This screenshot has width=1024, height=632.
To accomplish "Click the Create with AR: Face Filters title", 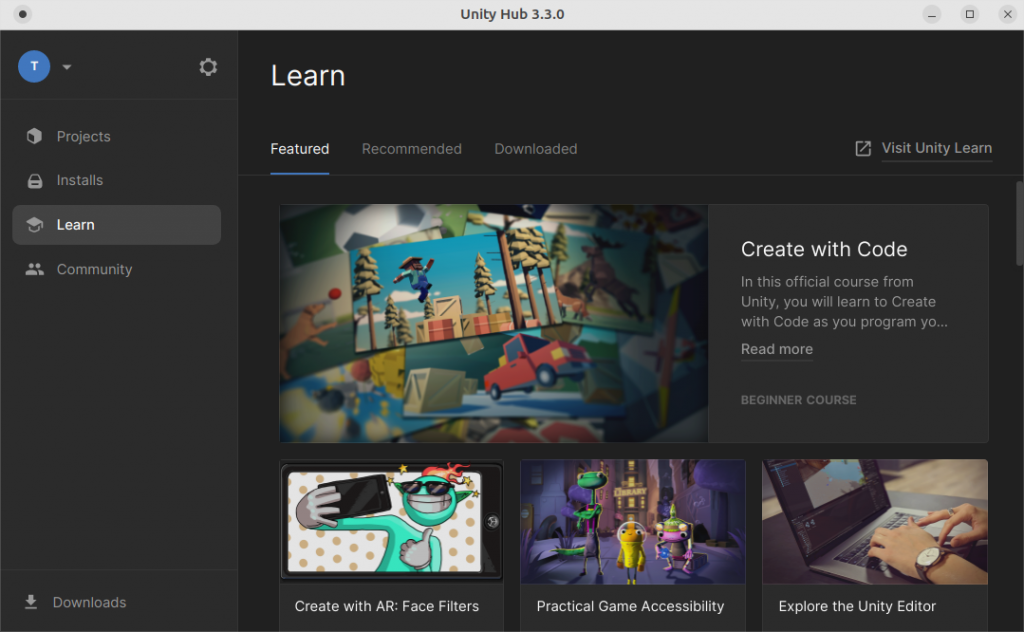I will 387,607.
